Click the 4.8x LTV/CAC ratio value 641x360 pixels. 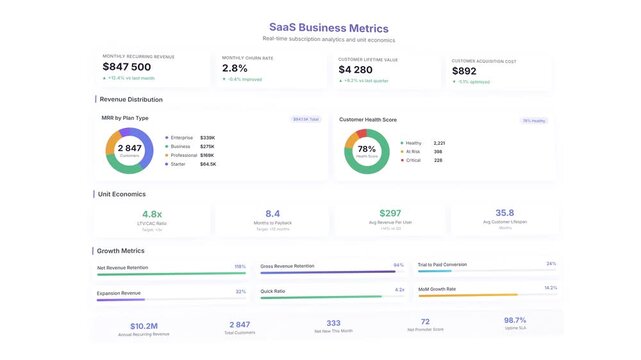click(x=152, y=214)
